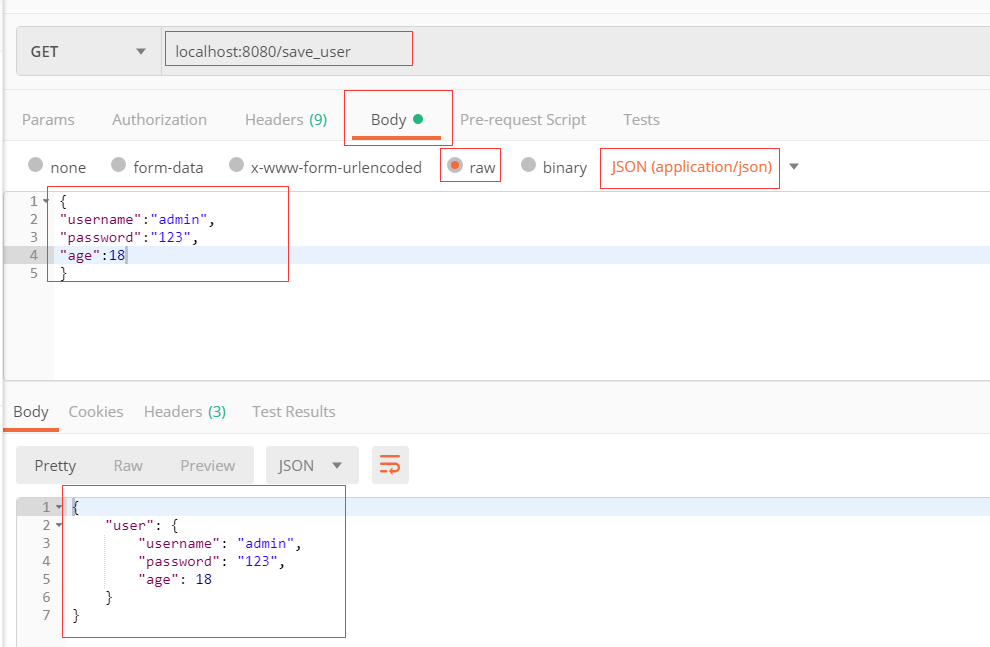This screenshot has height=647, width=990.
Task: Collapse request body JSON at line 1
Action: (x=46, y=201)
